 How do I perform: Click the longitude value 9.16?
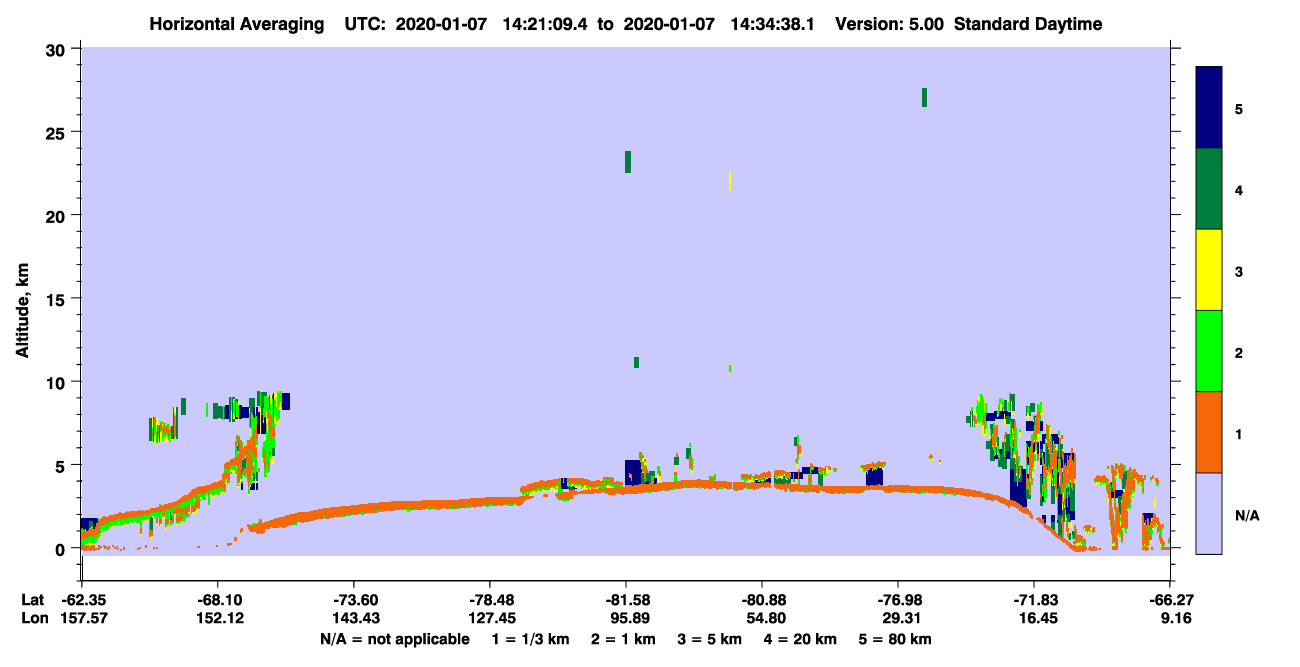(x=1175, y=618)
